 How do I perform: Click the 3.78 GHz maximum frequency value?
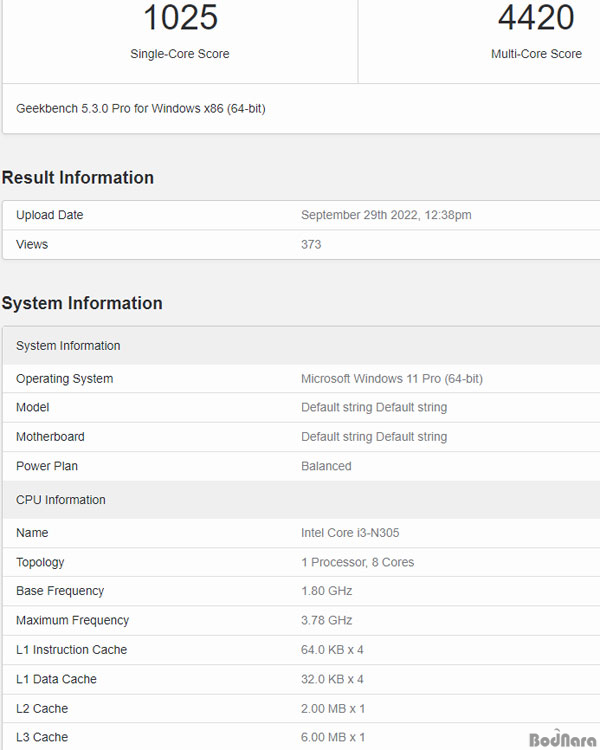click(x=327, y=620)
